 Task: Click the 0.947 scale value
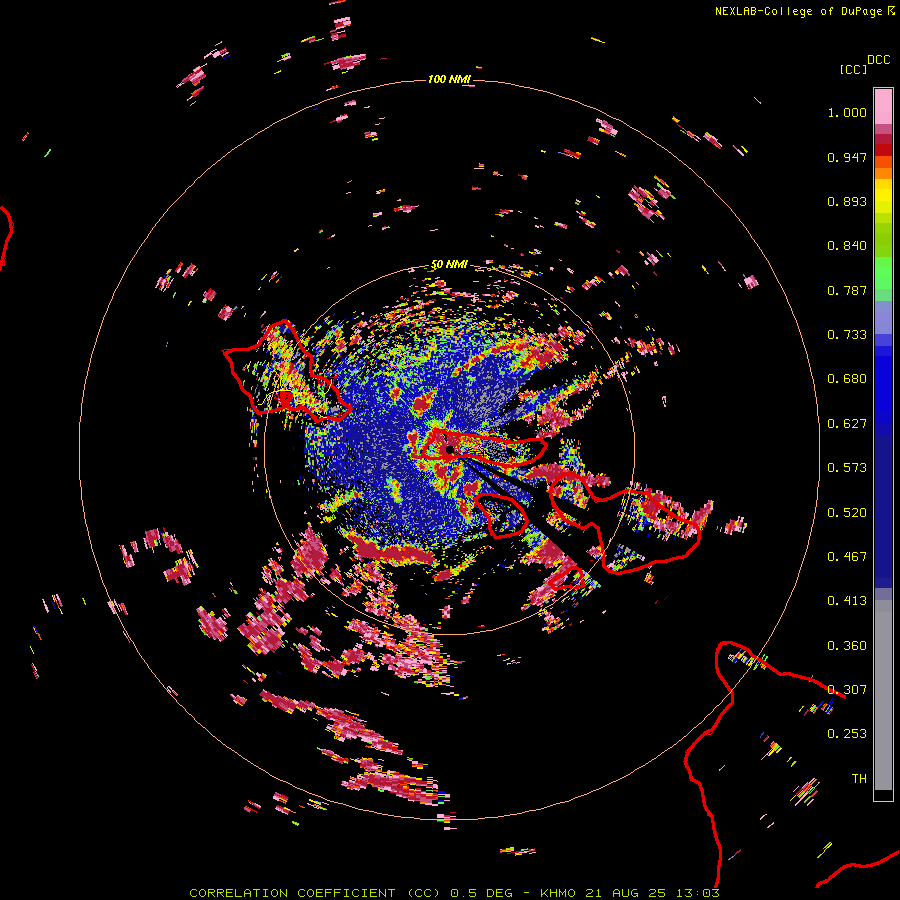tap(847, 157)
